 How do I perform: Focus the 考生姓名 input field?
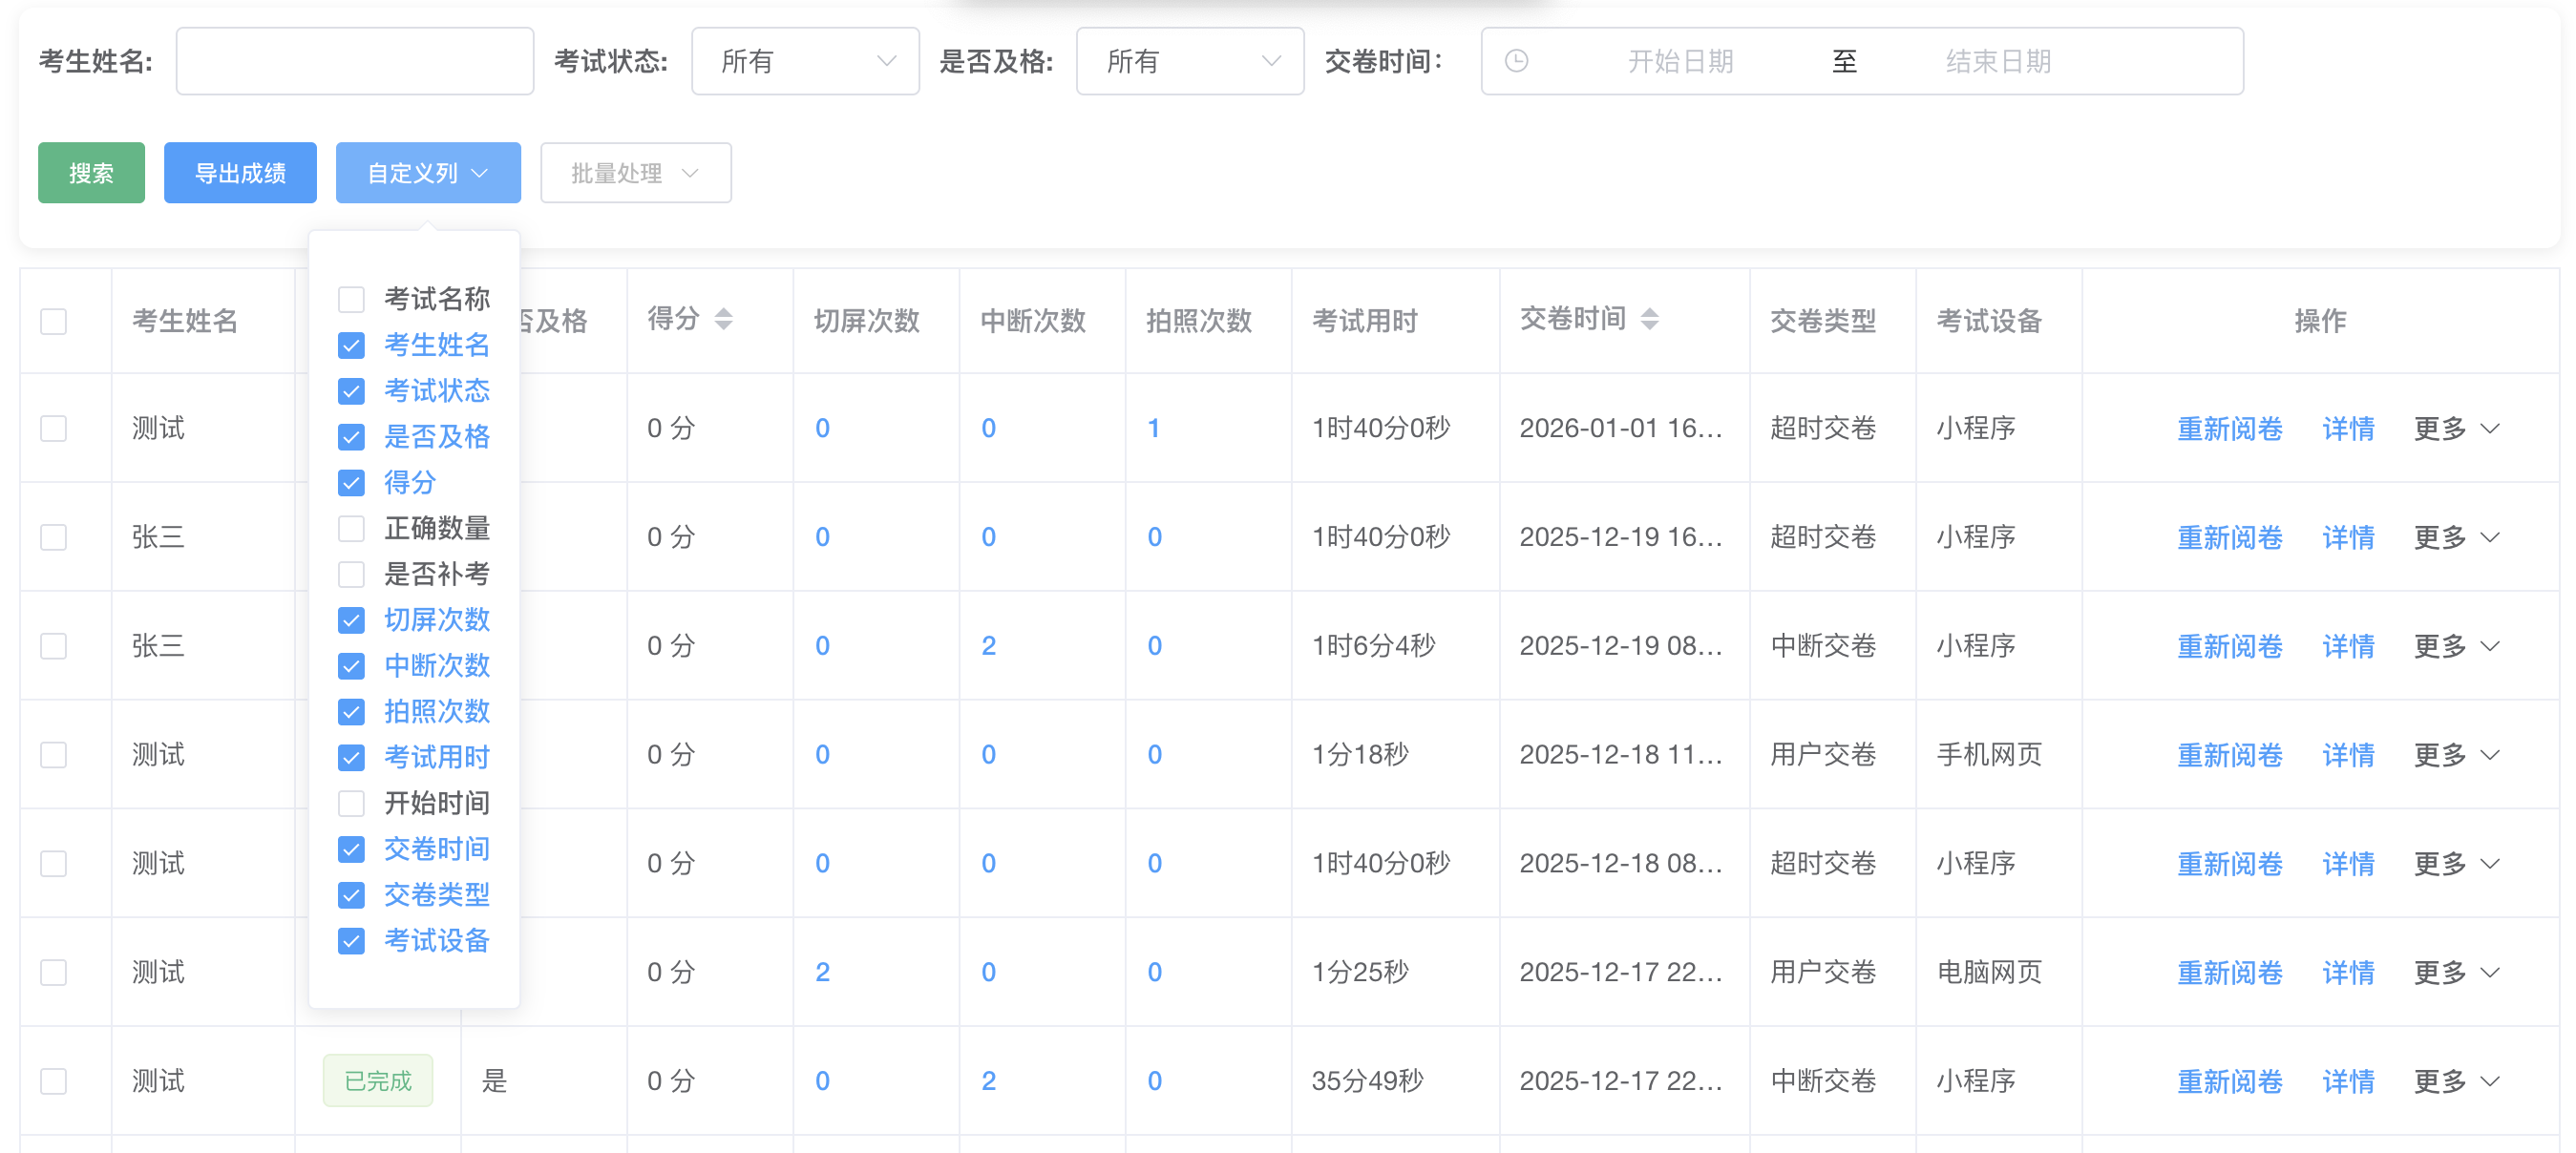(354, 61)
